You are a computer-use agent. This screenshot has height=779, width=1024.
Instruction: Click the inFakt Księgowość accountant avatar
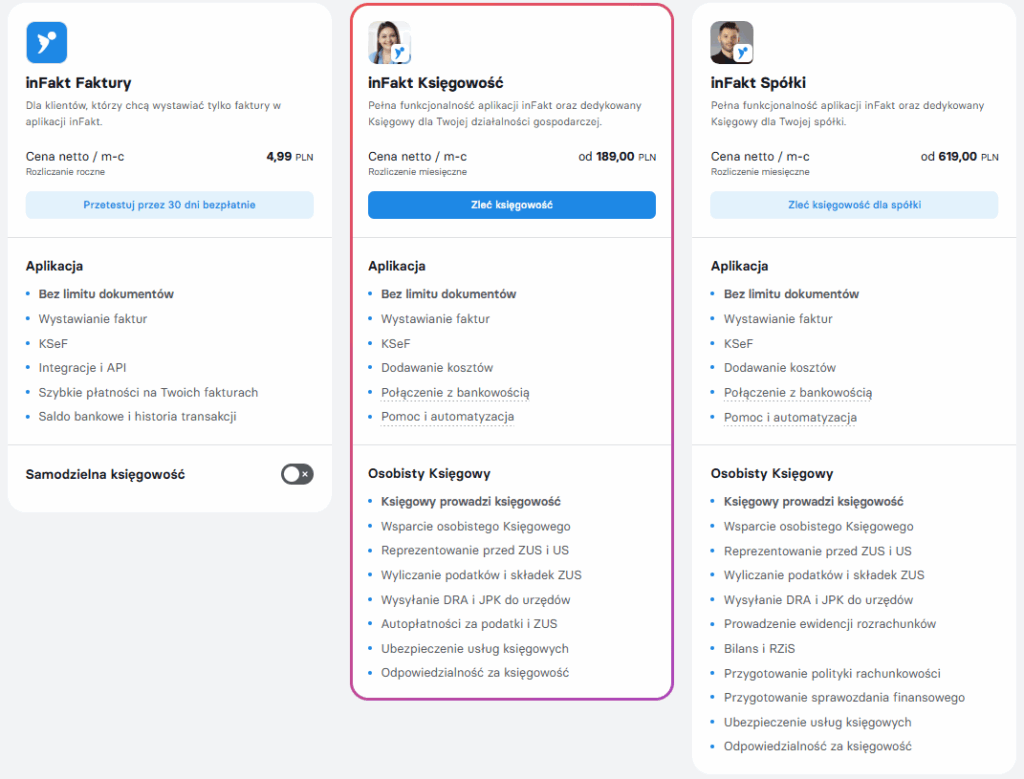click(x=389, y=43)
